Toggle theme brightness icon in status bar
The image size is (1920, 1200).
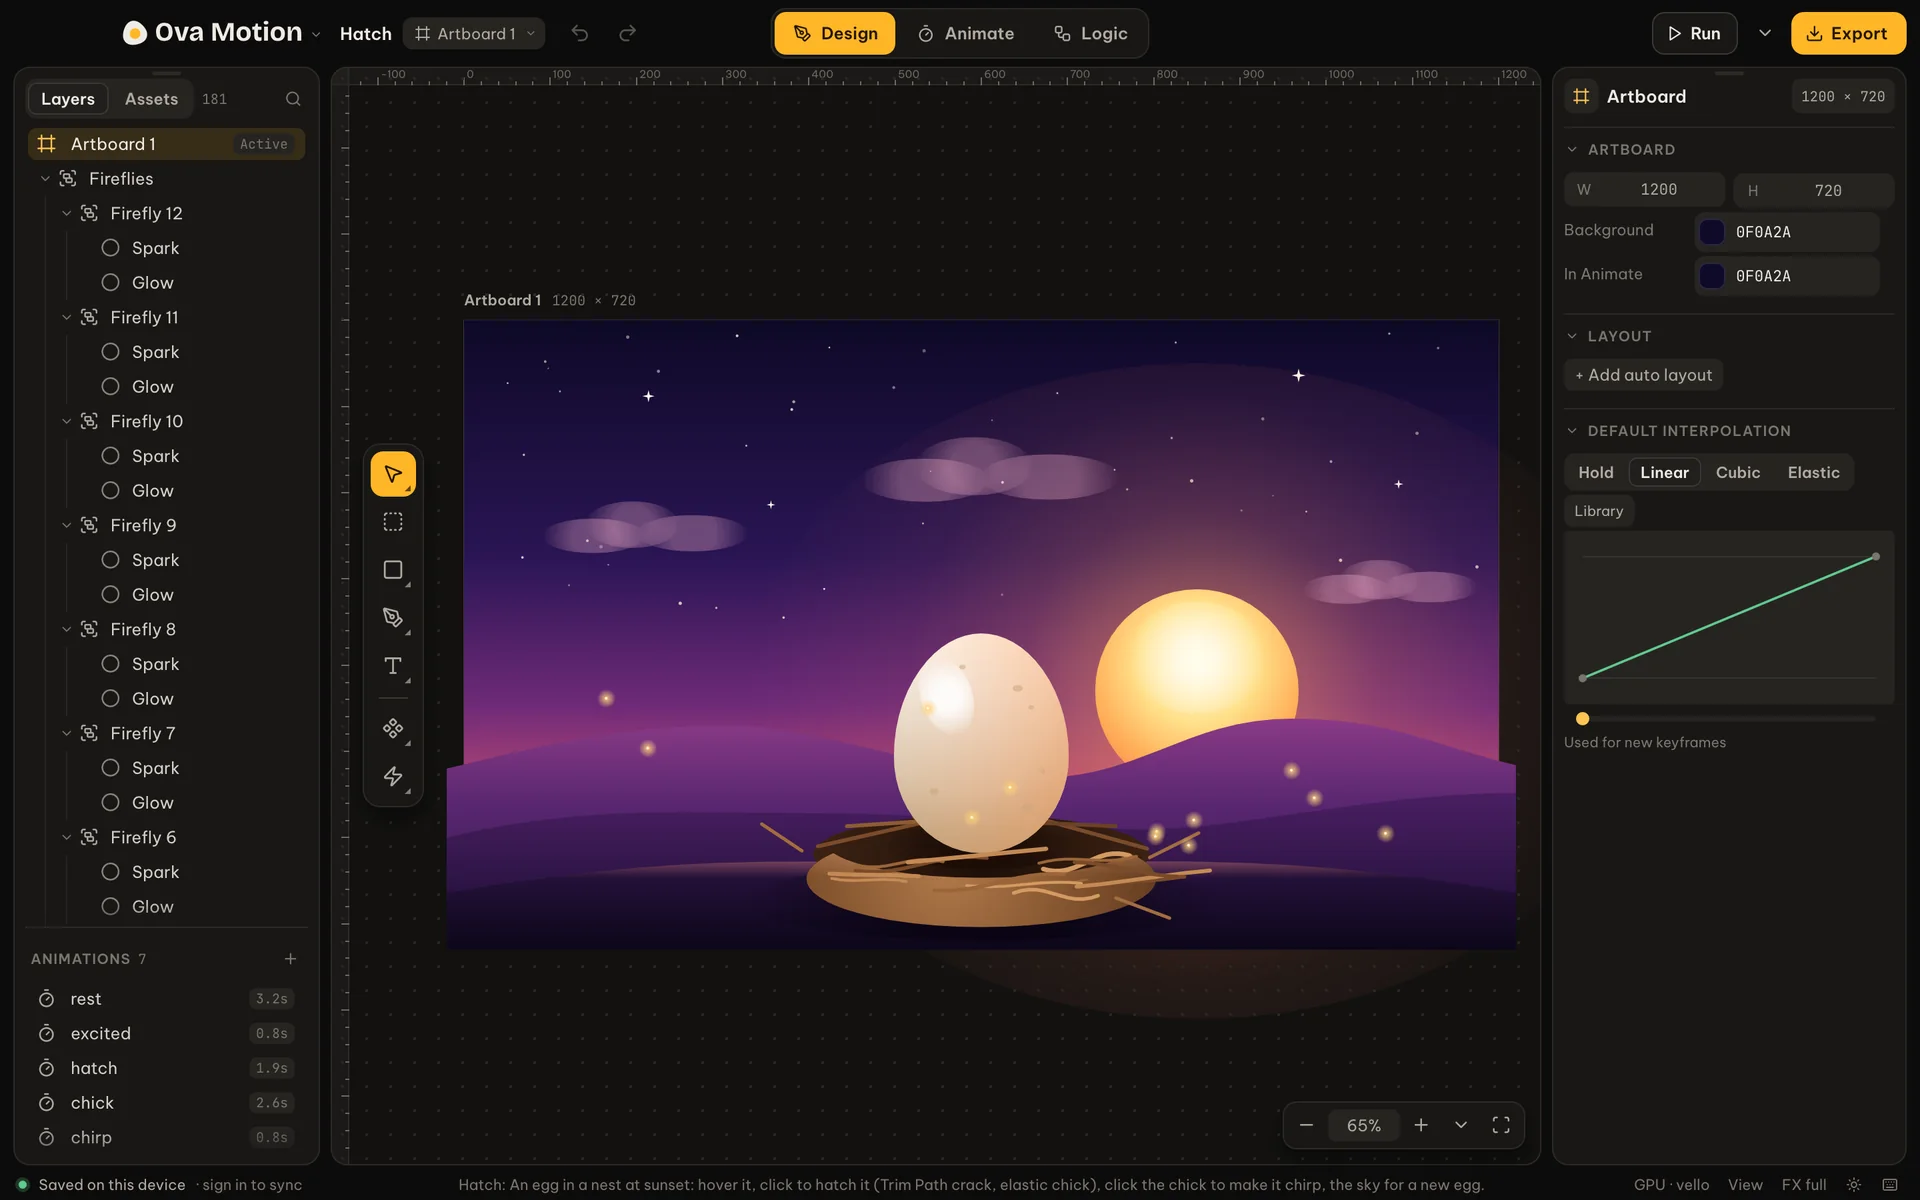[1853, 1185]
